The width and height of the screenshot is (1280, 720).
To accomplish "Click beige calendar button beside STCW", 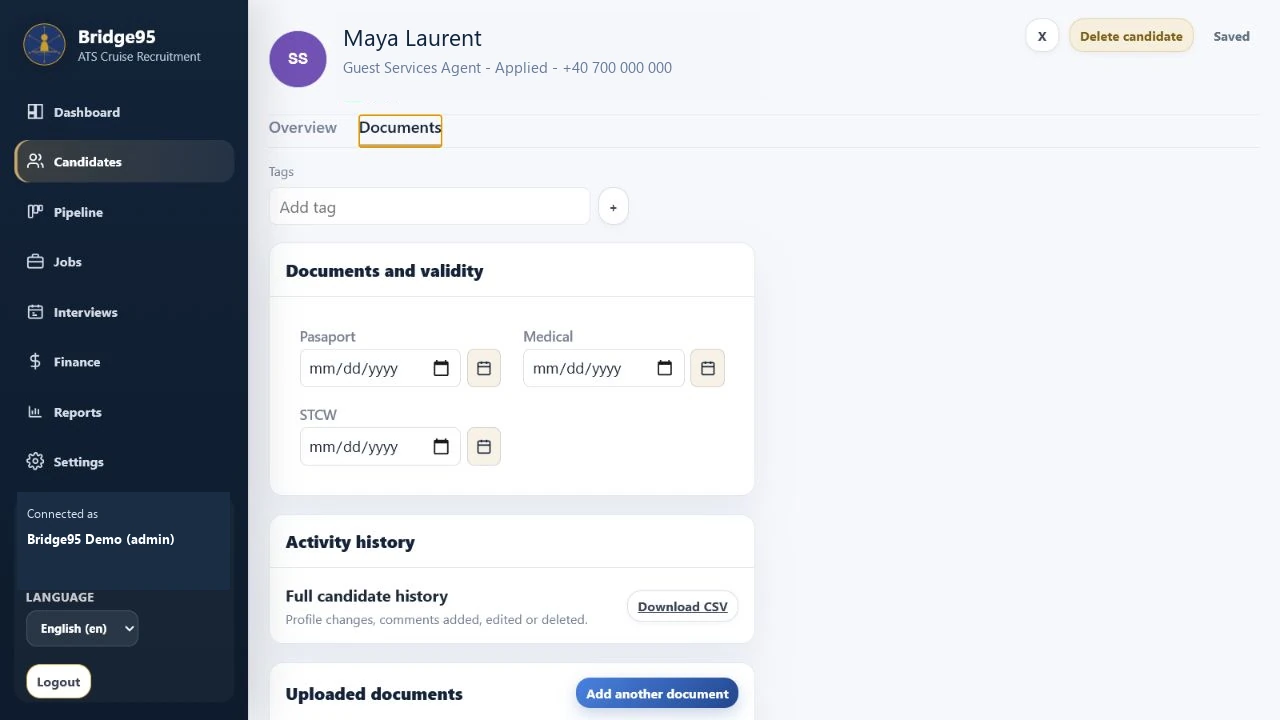I will 484,447.
